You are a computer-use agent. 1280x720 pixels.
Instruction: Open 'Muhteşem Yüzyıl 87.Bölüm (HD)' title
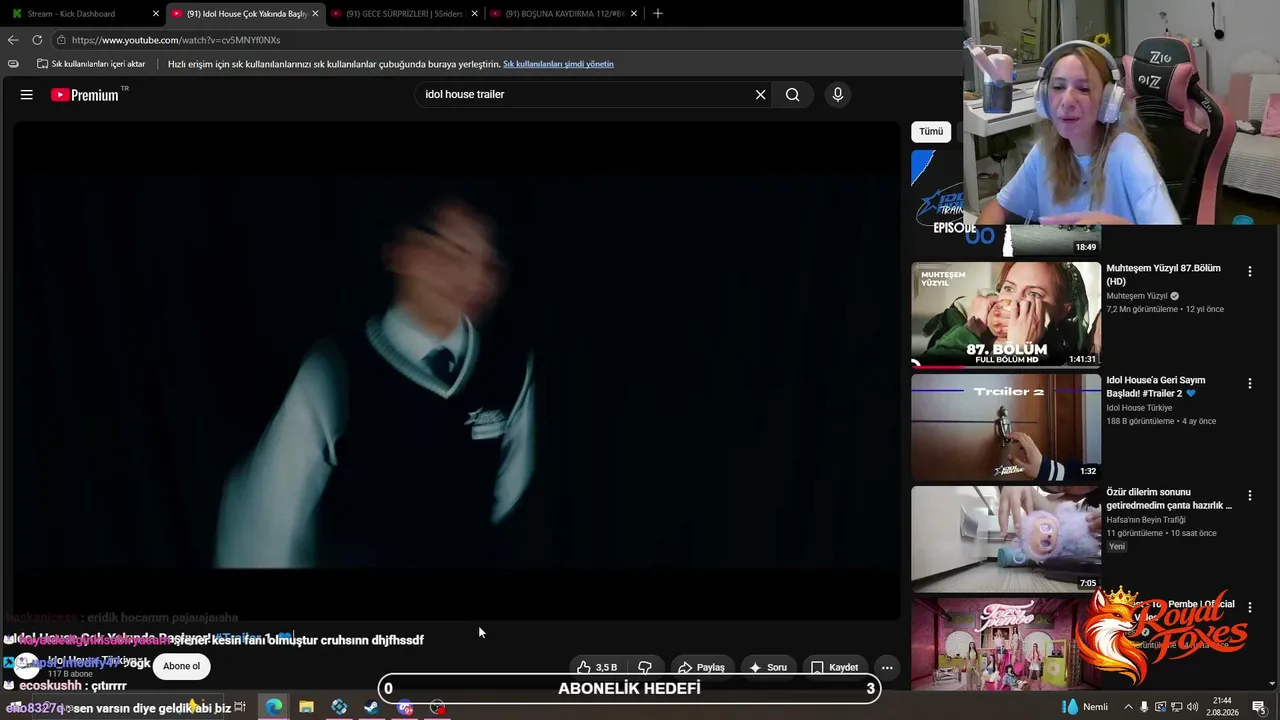(x=1163, y=275)
